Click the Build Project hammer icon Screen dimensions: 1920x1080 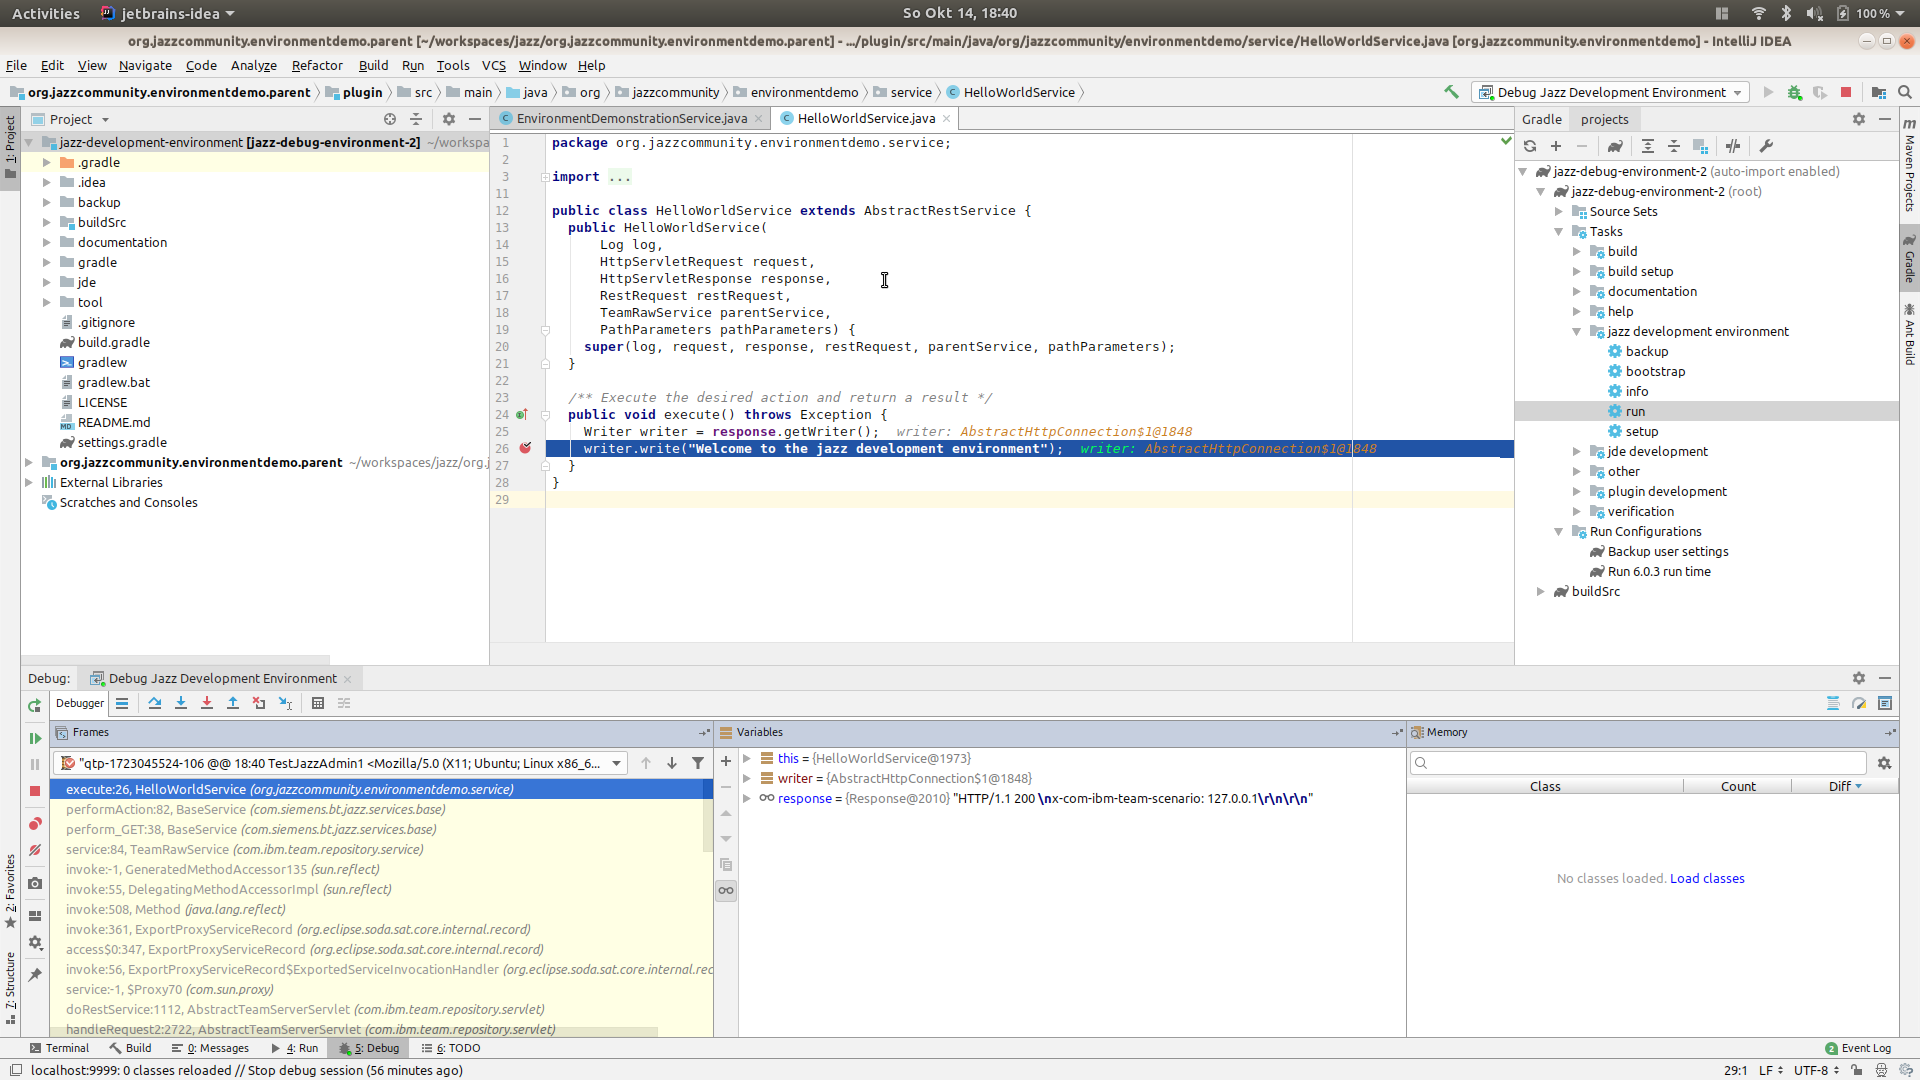[x=1451, y=92]
